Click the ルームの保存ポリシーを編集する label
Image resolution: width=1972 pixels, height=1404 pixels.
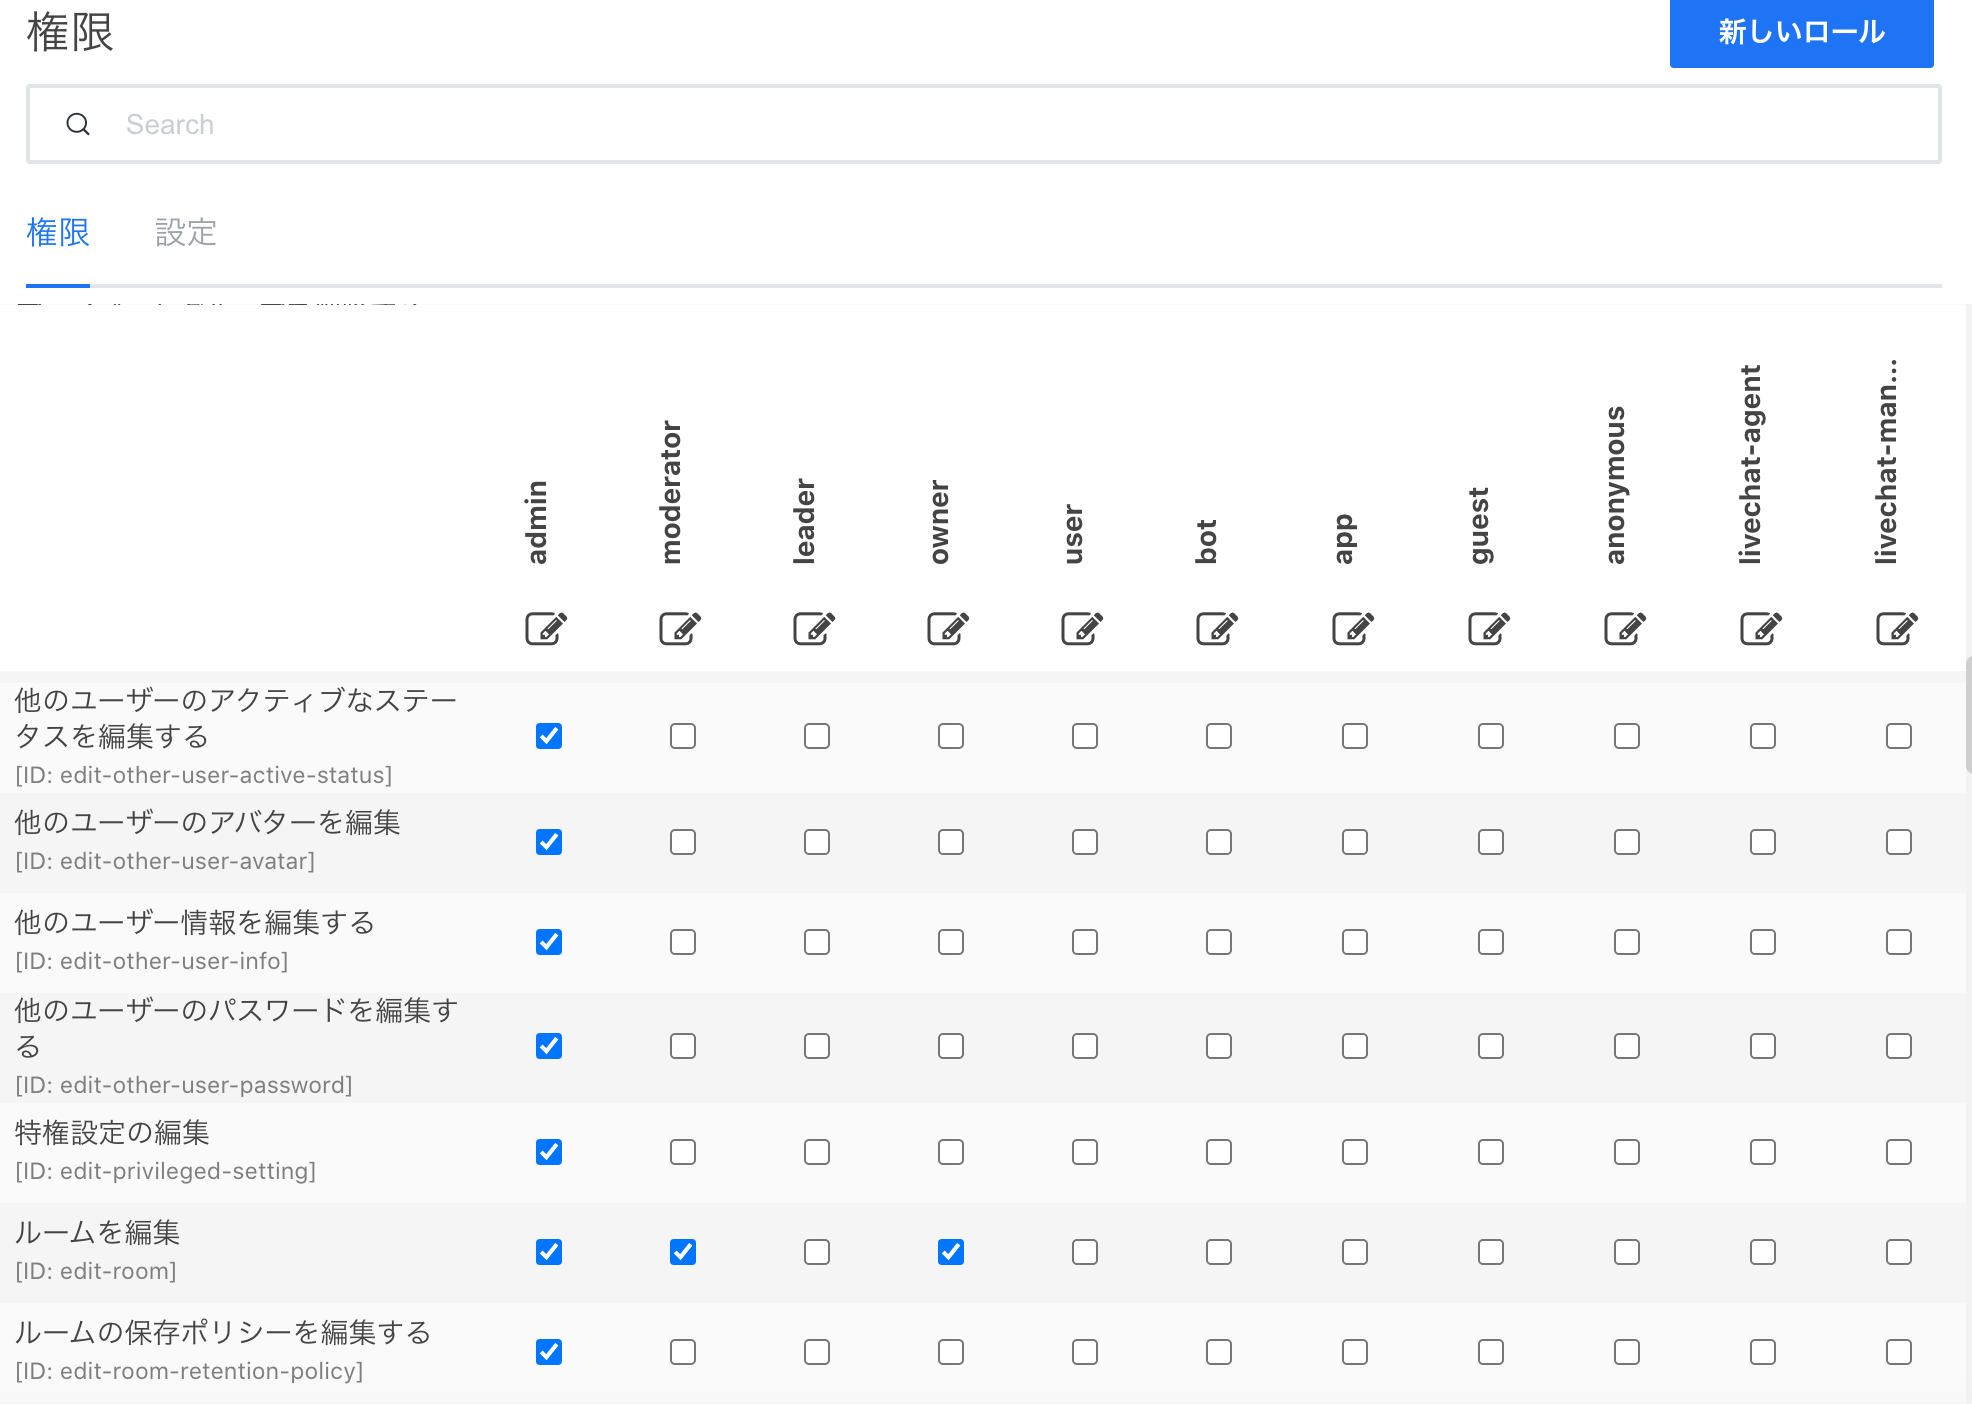pos(223,1332)
